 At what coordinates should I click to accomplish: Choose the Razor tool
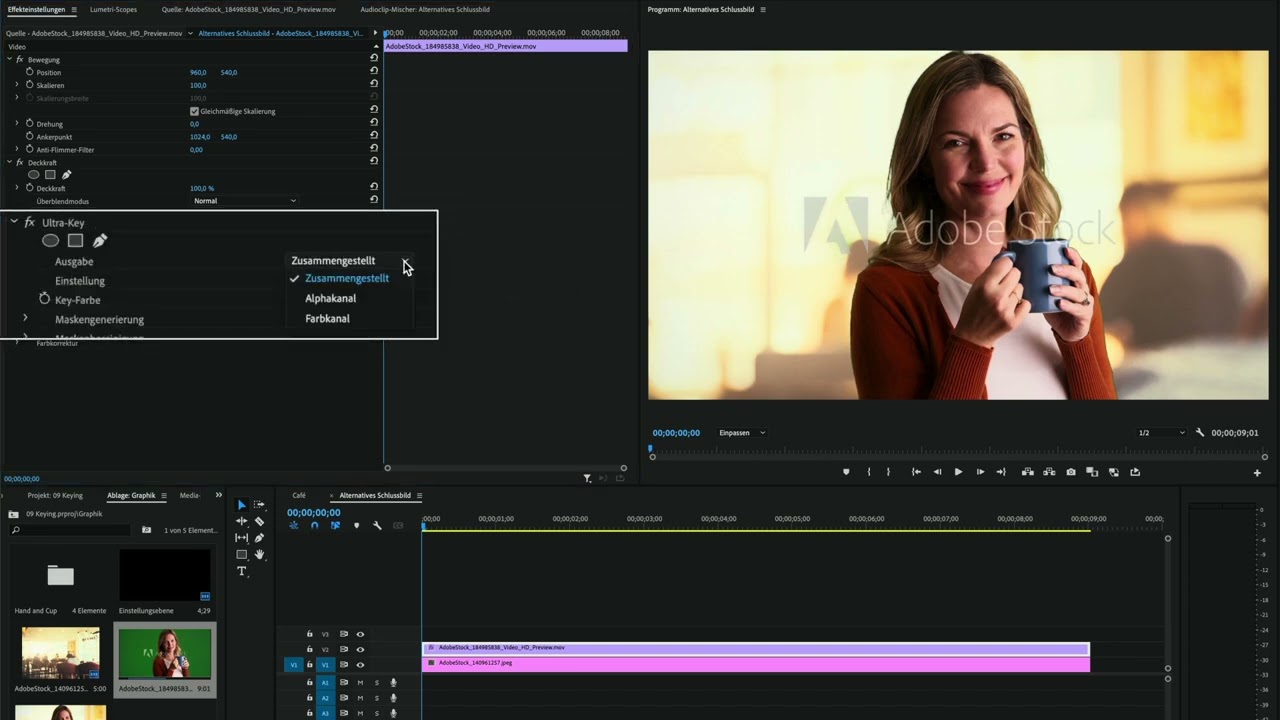tap(259, 521)
